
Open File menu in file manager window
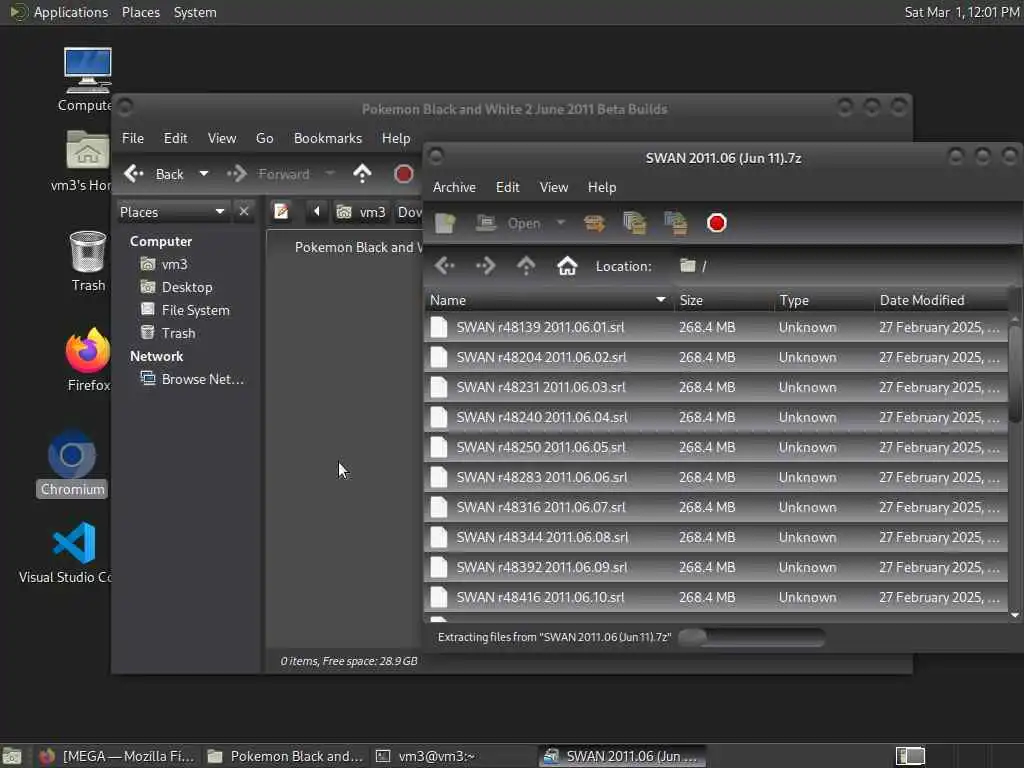[x=133, y=138]
